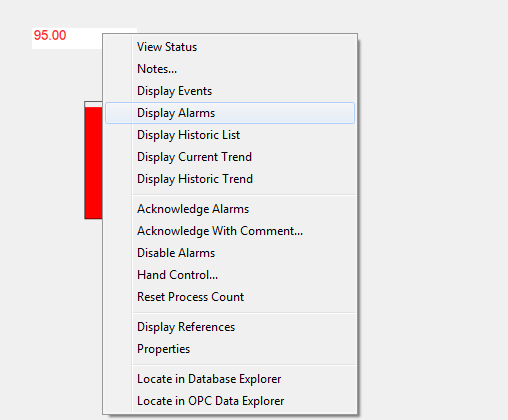Image resolution: width=508 pixels, height=420 pixels.
Task: Click empty gray area right of menu
Action: point(433,200)
